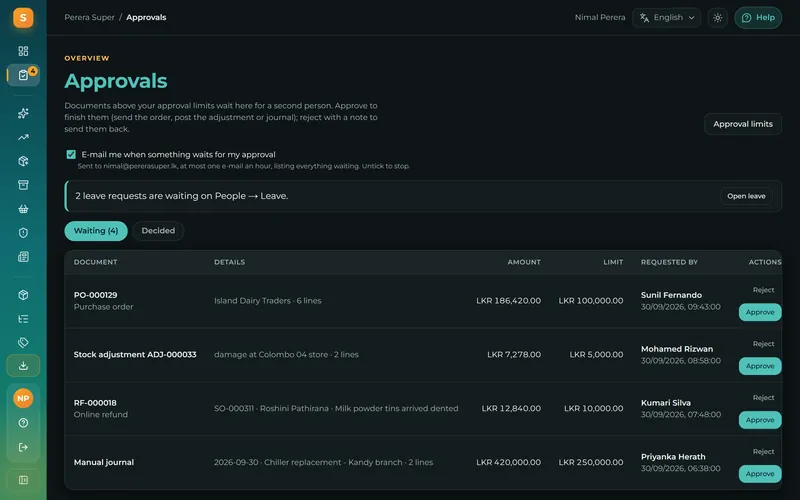The height and width of the screenshot is (500, 800).
Task: Open the shield alert icon in sidebar
Action: click(23, 233)
